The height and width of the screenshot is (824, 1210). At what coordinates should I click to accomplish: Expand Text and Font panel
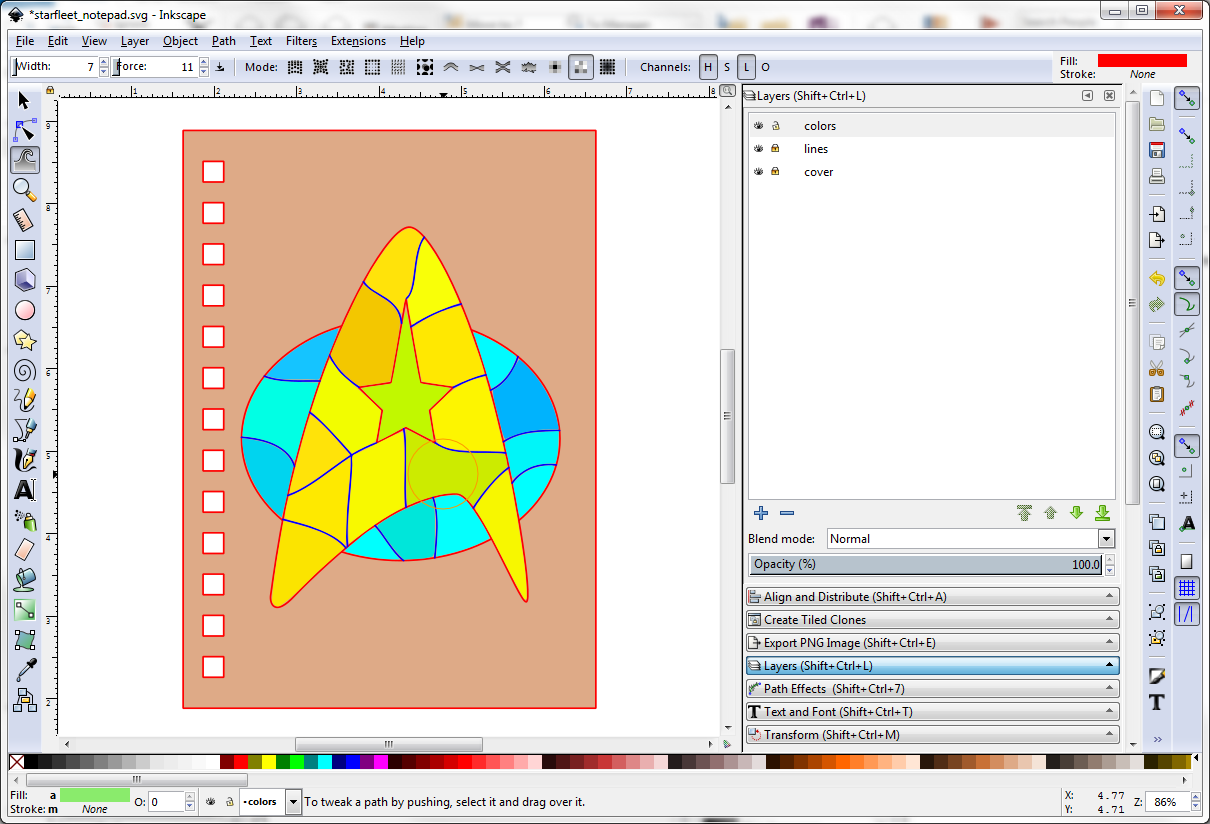pos(932,712)
